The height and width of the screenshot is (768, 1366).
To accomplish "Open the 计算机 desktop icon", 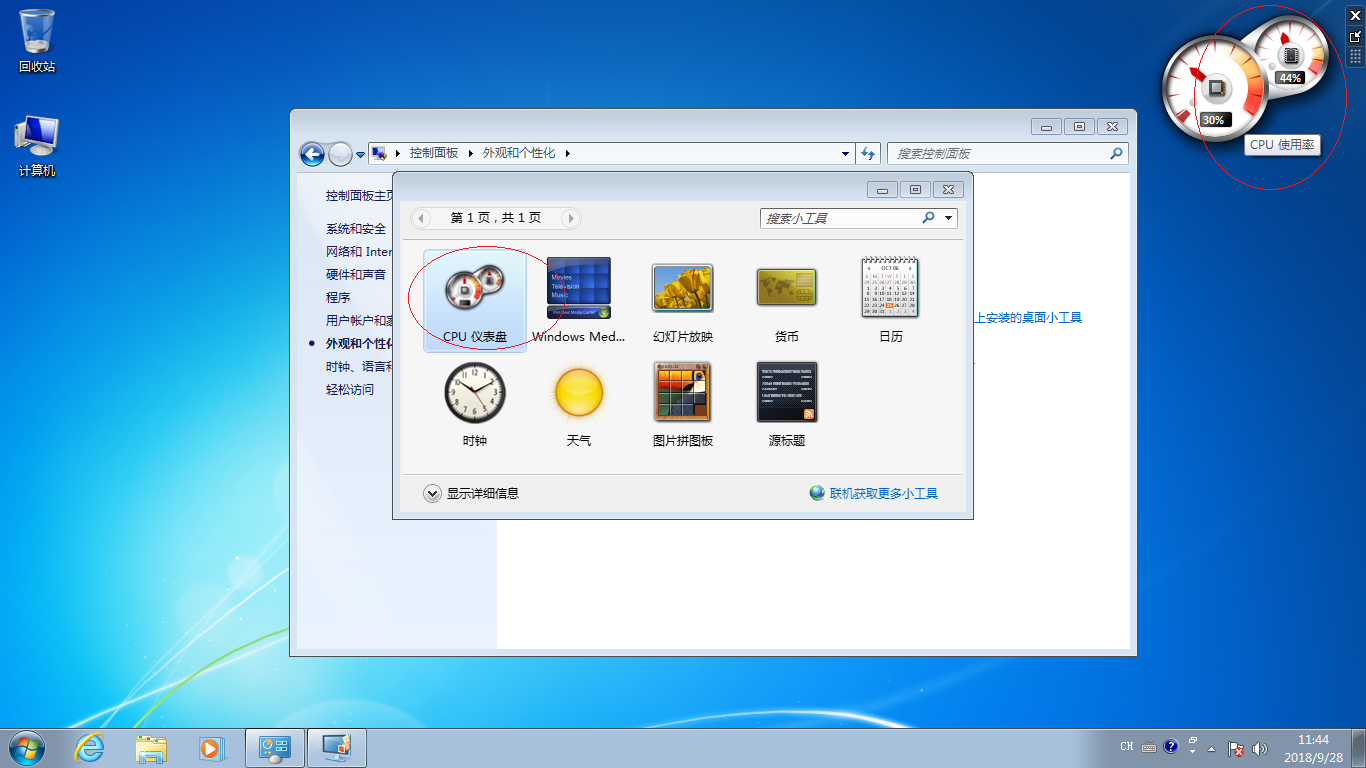I will tap(37, 146).
